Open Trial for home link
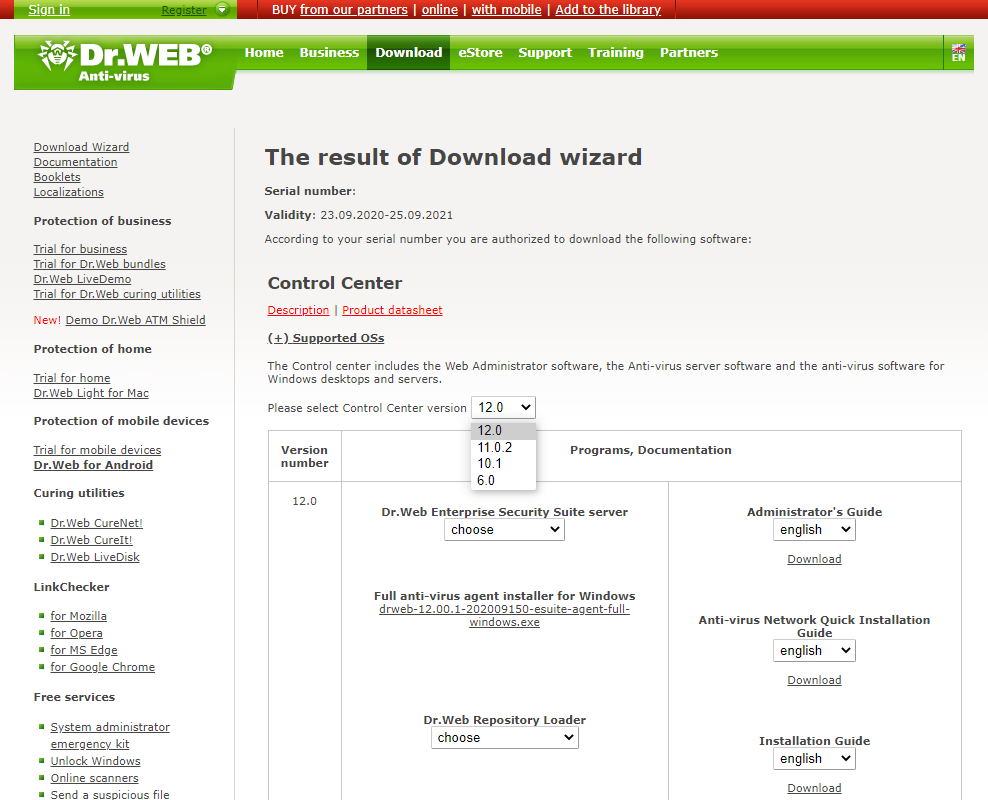Viewport: 988px width, 800px height. pos(72,378)
